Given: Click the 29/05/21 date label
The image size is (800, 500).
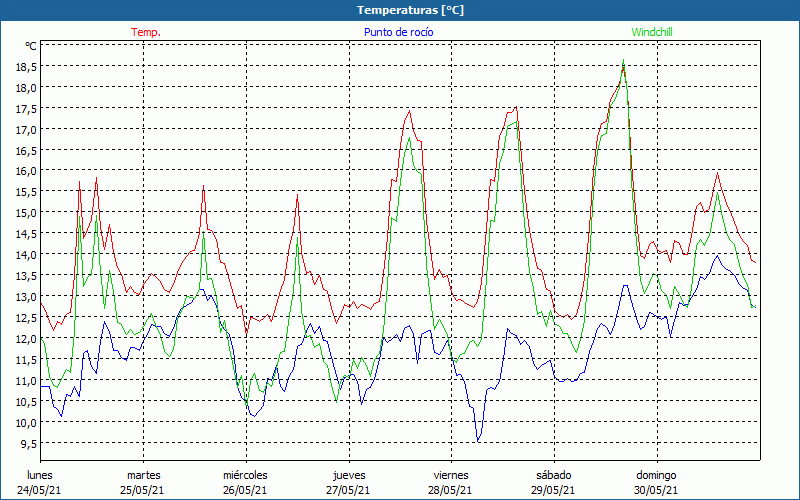Looking at the screenshot, I should [x=553, y=490].
